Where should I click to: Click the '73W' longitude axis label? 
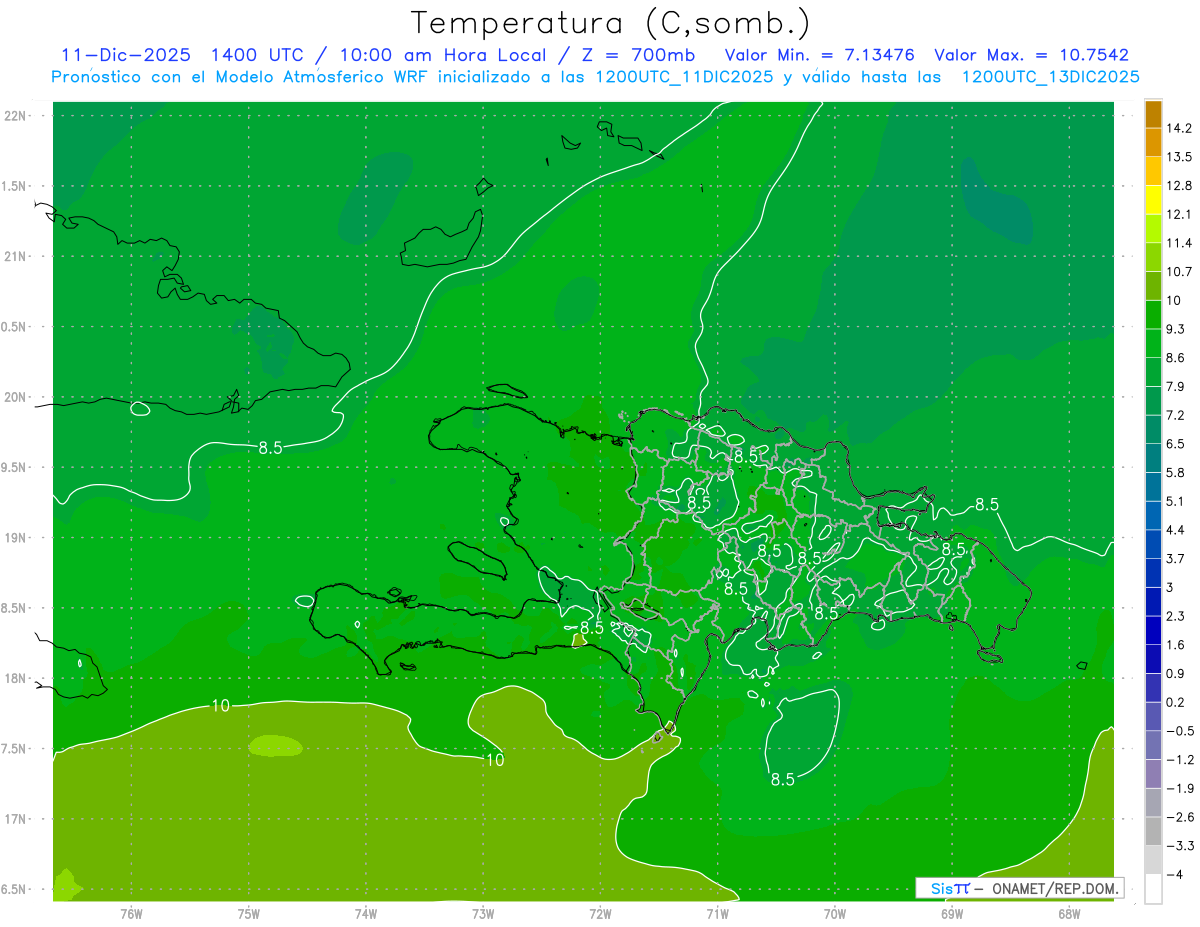point(483,913)
